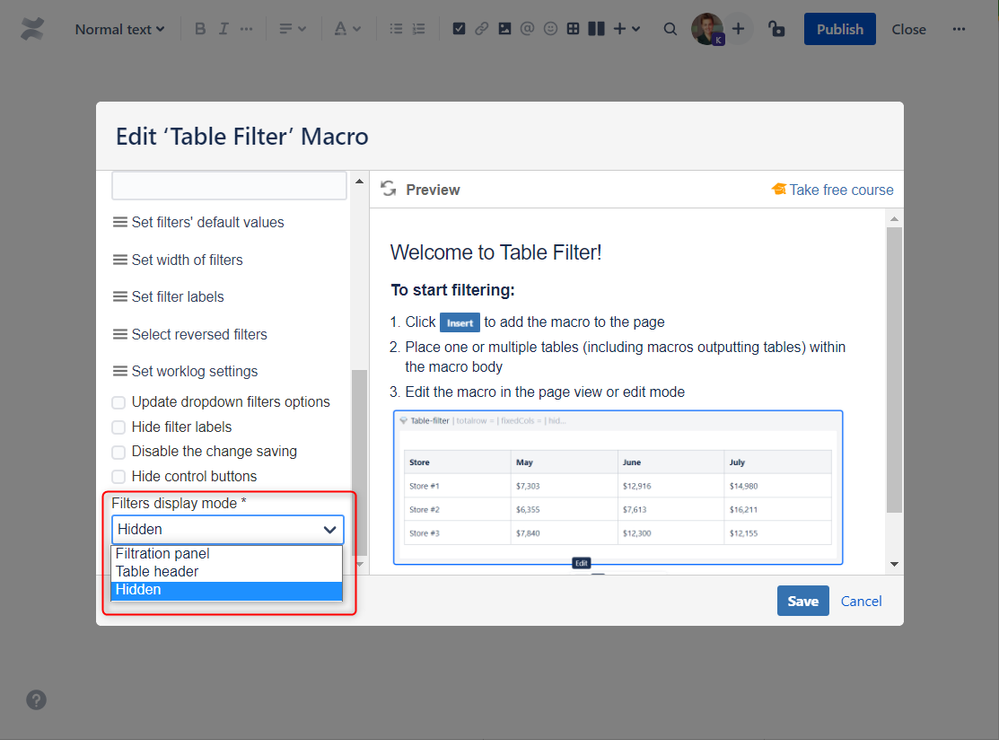Open the insert plus dropdown

point(626,29)
